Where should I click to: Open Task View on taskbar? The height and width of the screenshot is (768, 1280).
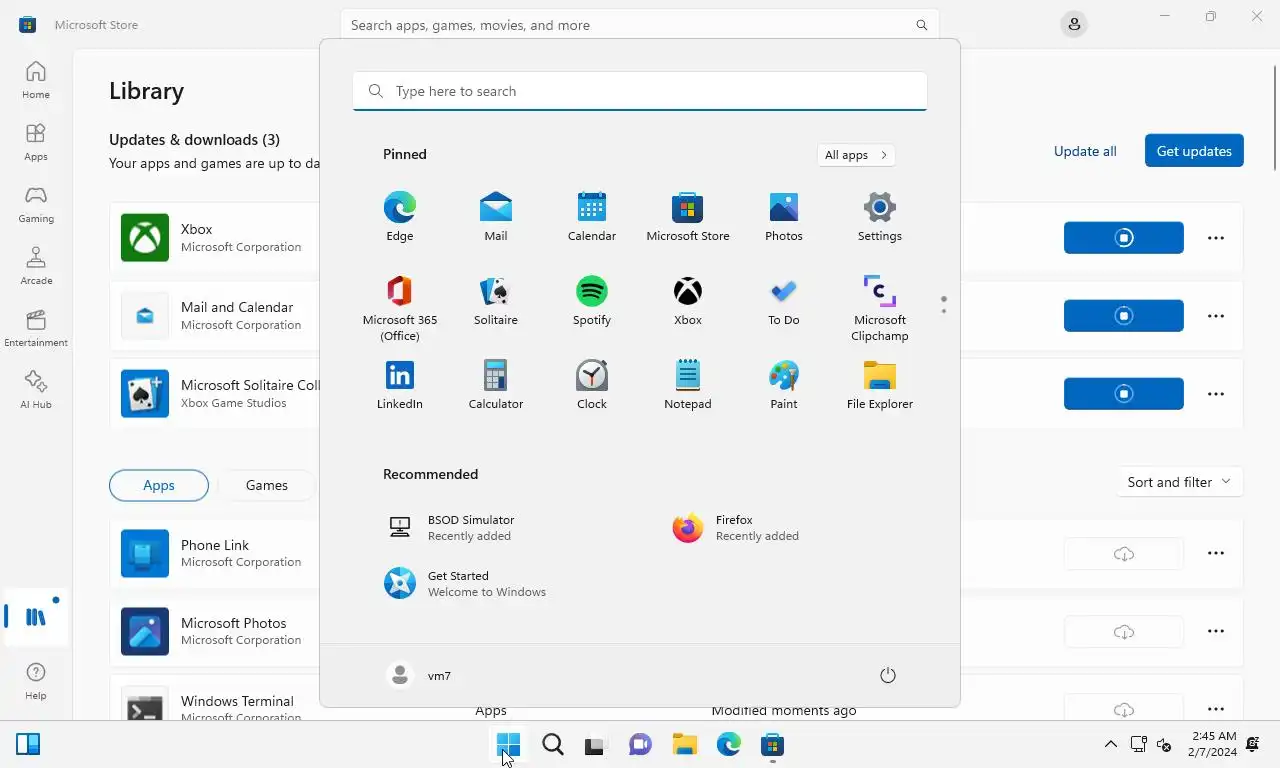pos(596,745)
